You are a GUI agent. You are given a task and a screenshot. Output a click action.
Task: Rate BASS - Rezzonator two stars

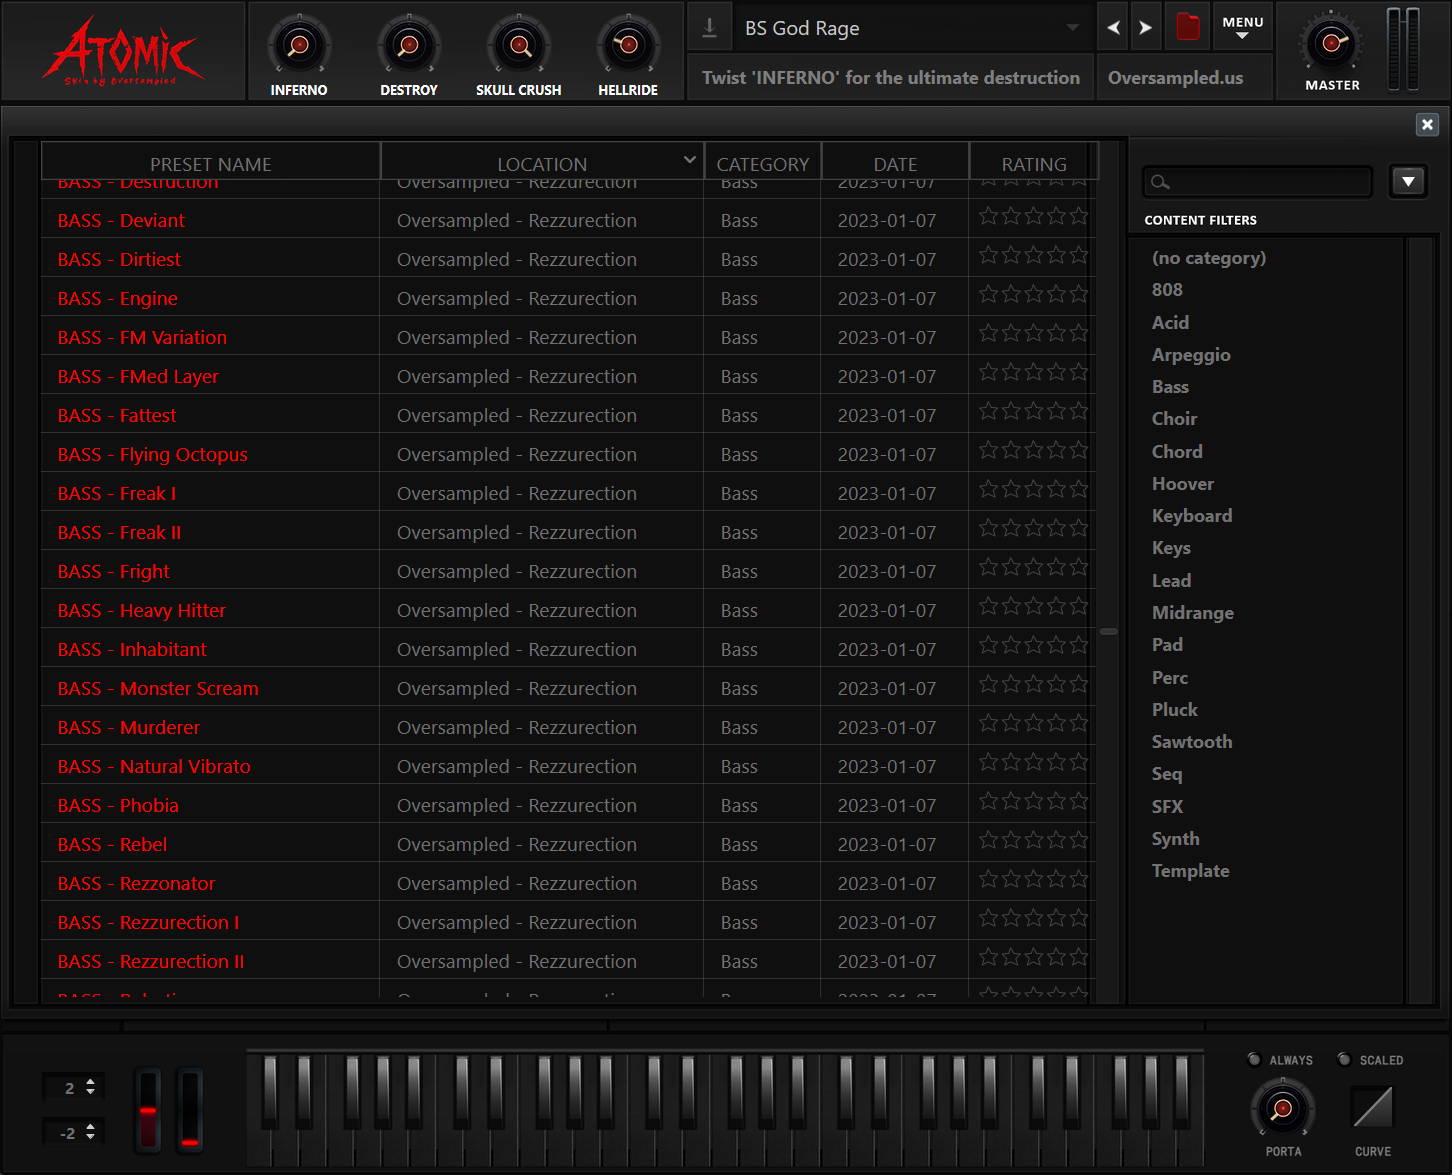[x=1011, y=879]
